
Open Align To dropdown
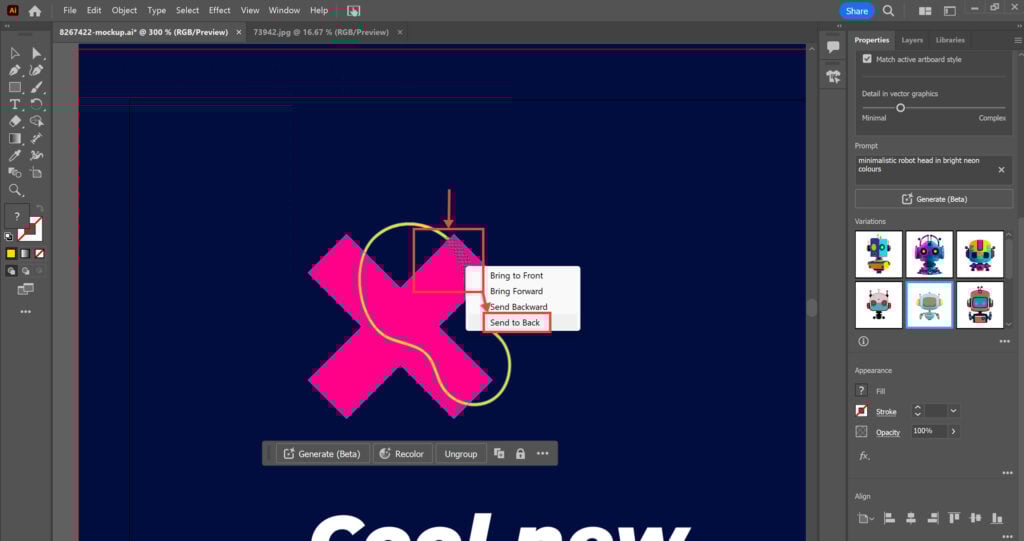865,518
